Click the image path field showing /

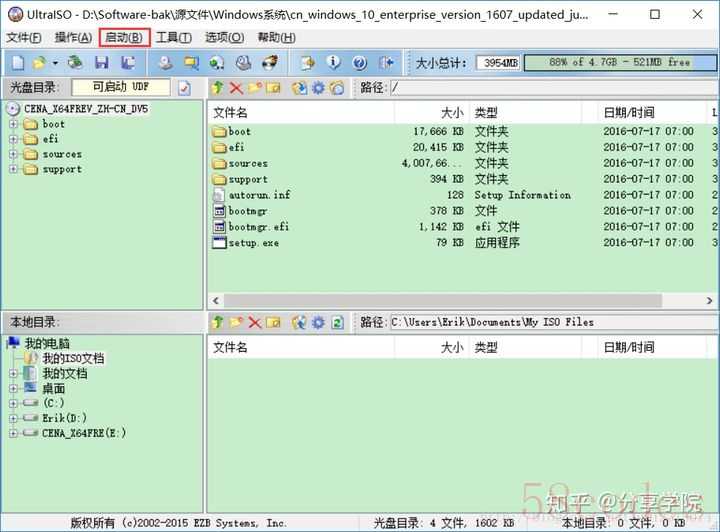pos(554,87)
